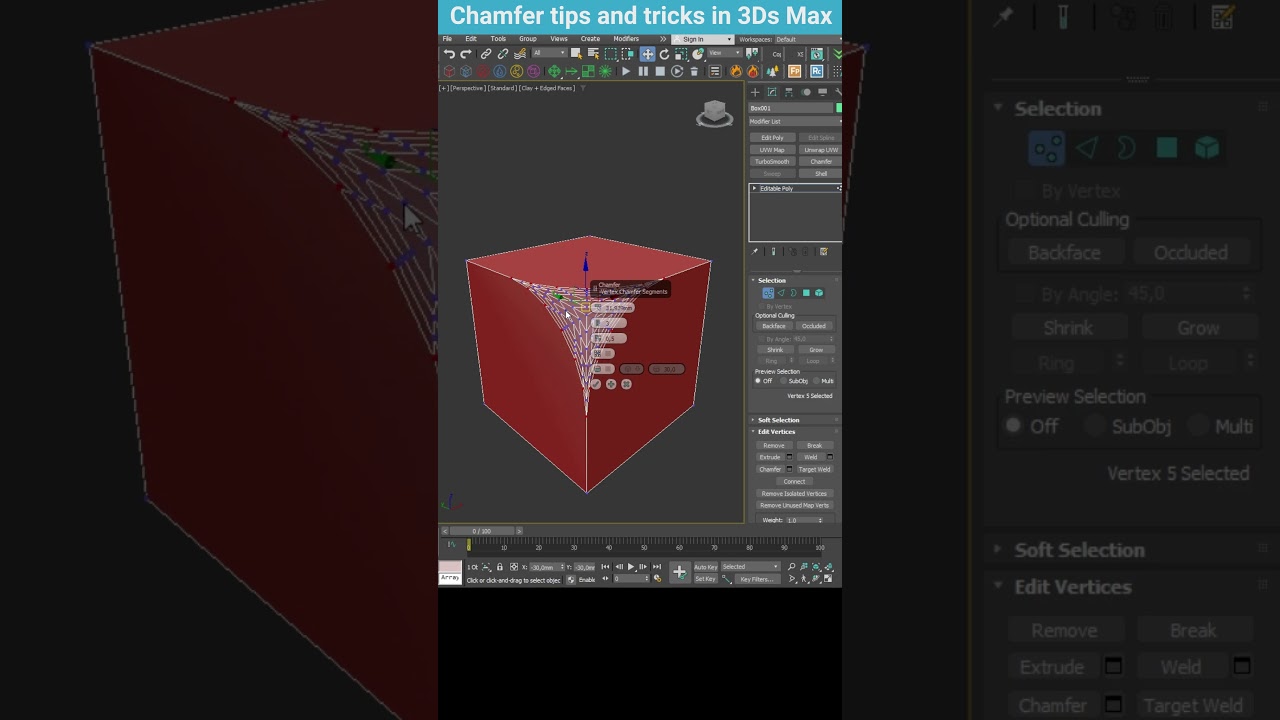The width and height of the screenshot is (1280, 720).
Task: Toggle the Window/Crossing selection icon
Action: tap(628, 54)
